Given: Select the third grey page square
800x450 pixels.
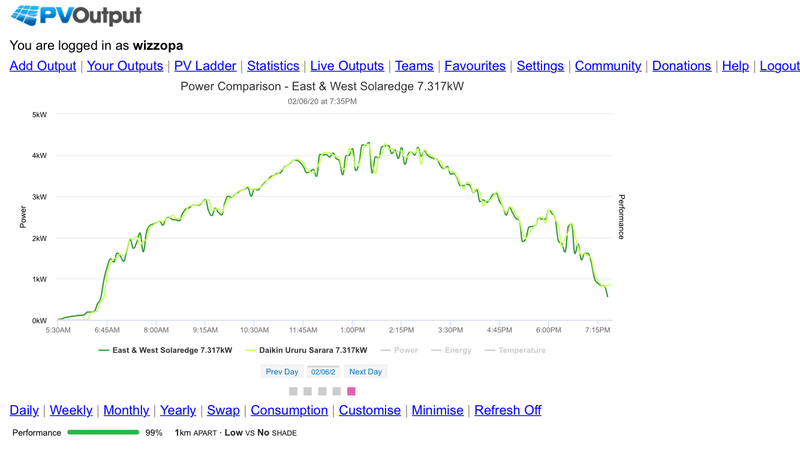Looking at the screenshot, I should 323,391.
